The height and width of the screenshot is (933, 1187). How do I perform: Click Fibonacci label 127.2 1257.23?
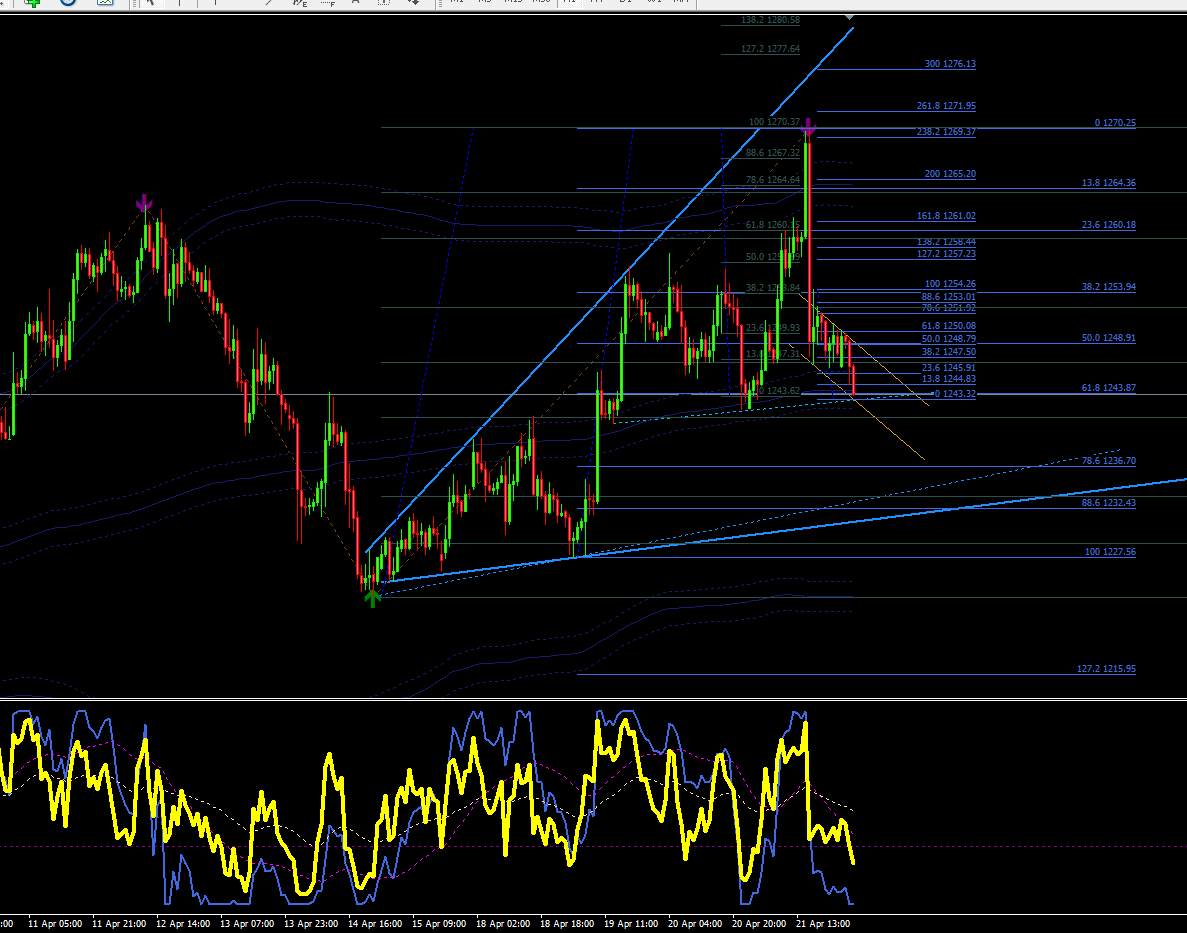(x=946, y=254)
